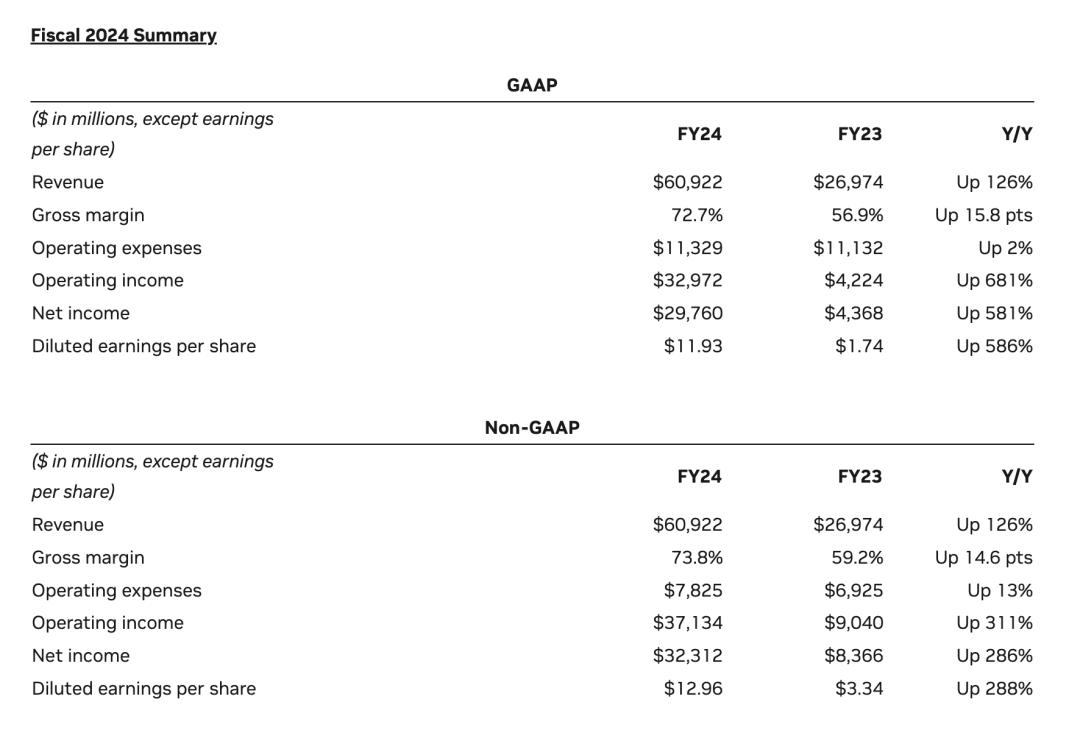Click GAAP net income $29,760 value
Image resolution: width=1080 pixels, height=741 pixels.
point(687,313)
